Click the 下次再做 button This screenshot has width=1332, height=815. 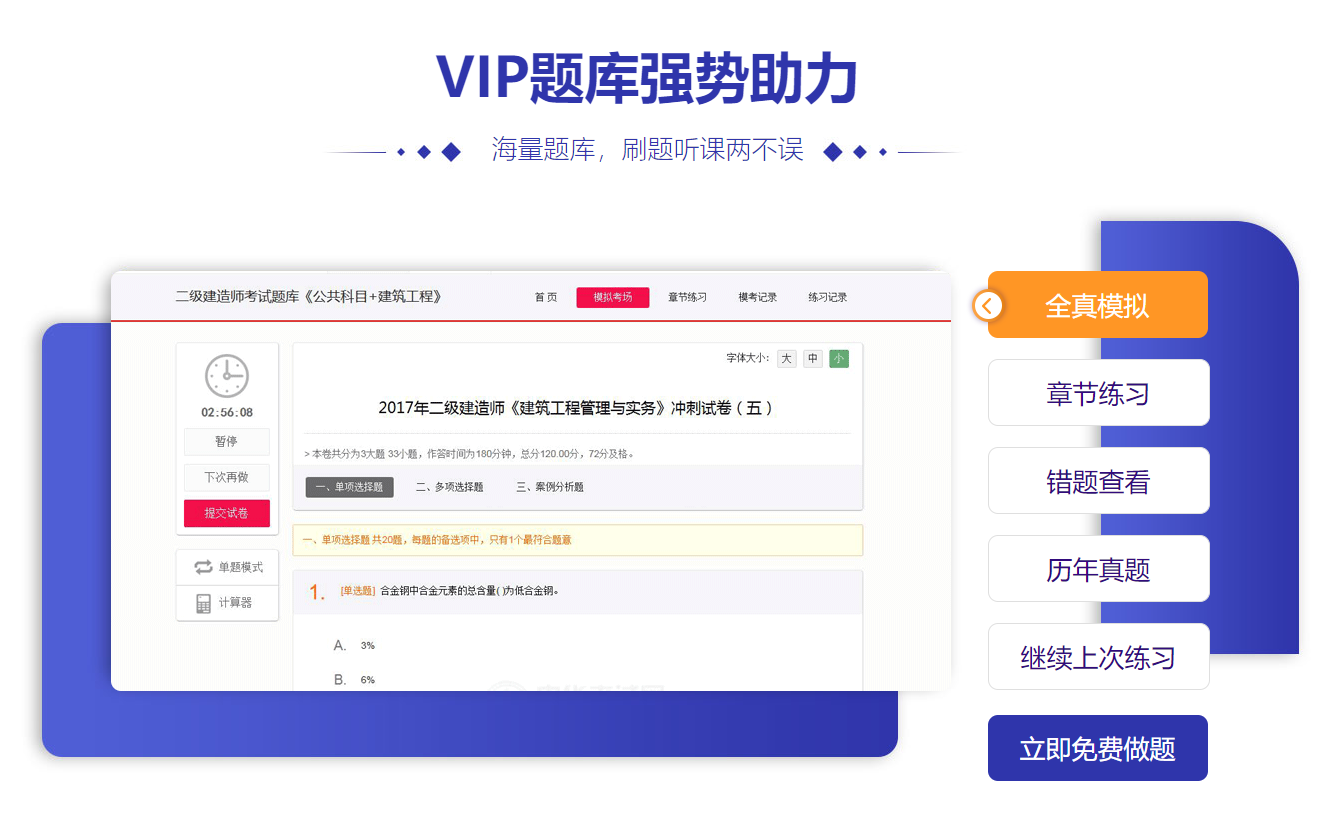pyautogui.click(x=227, y=477)
